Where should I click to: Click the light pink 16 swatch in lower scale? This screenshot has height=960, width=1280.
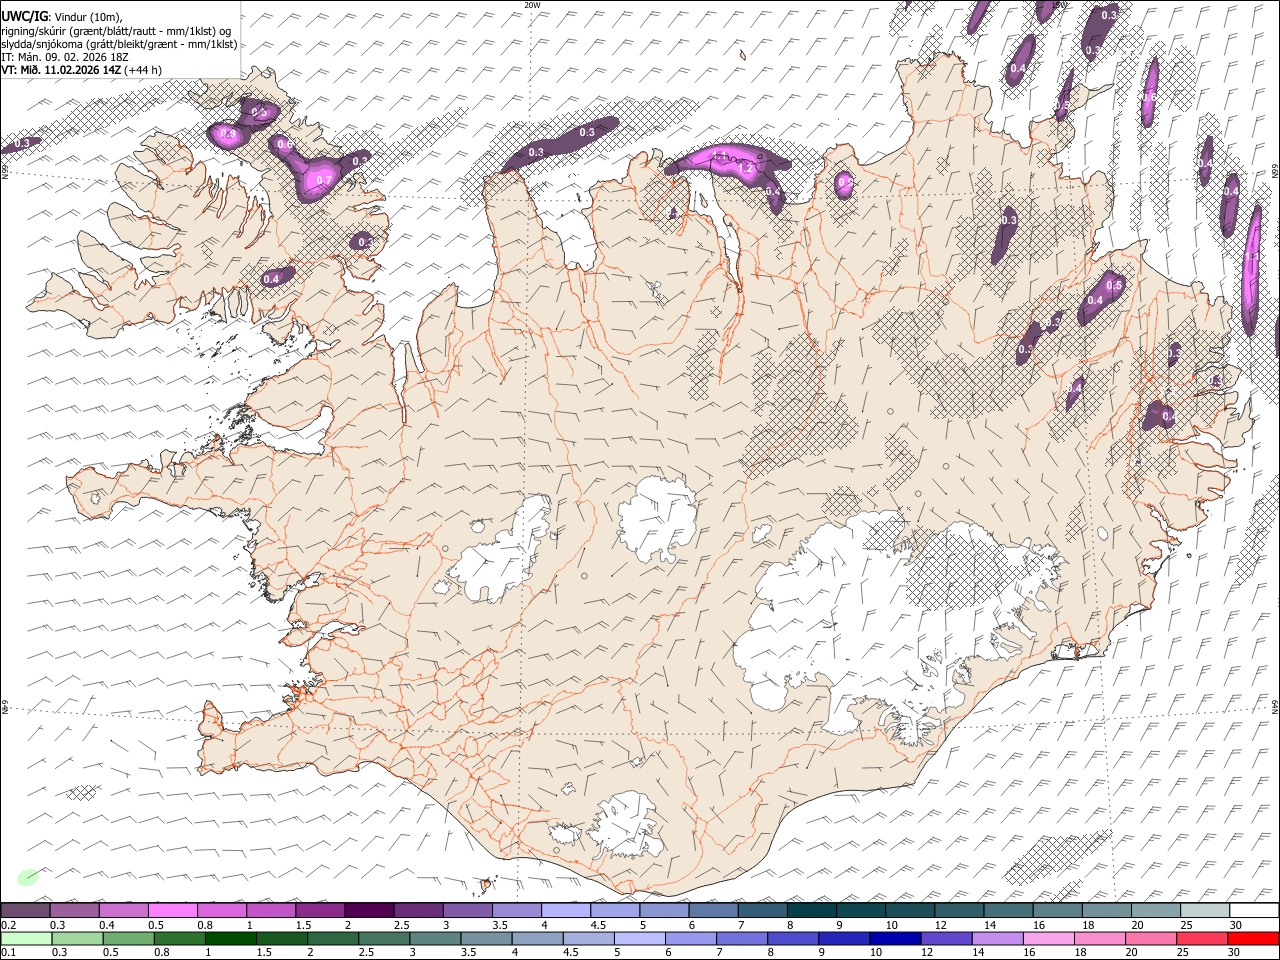(x=1048, y=938)
